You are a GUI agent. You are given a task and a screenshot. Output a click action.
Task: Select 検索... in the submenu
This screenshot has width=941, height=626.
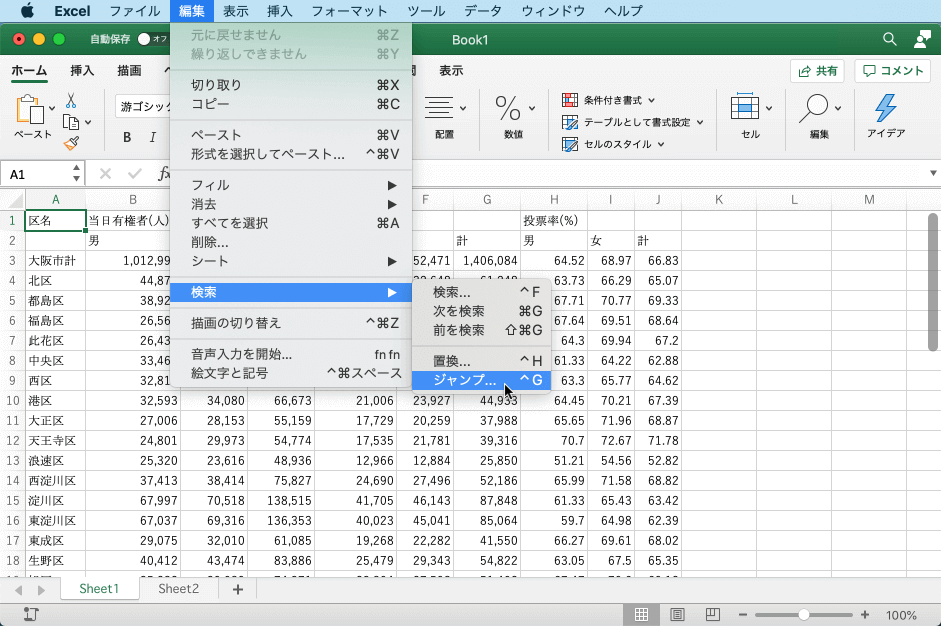[481, 292]
